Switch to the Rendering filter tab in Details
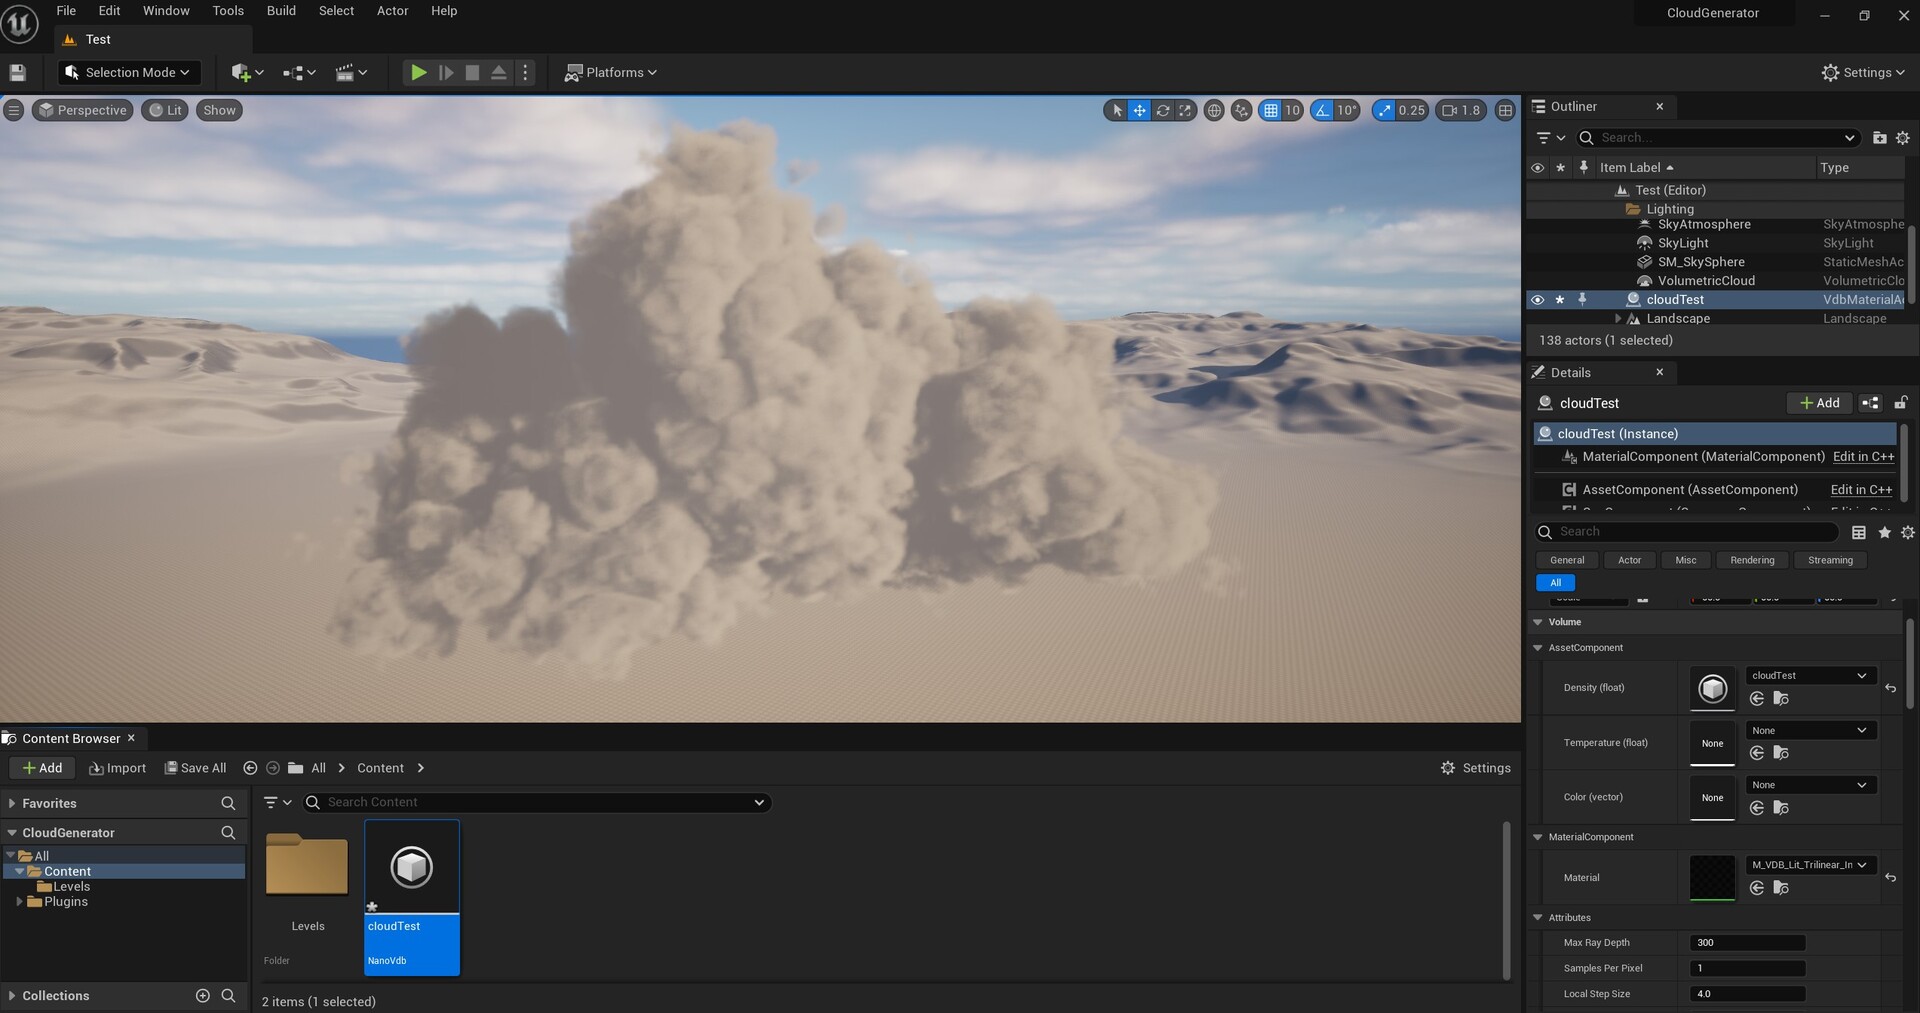The height and width of the screenshot is (1013, 1920). click(1752, 560)
